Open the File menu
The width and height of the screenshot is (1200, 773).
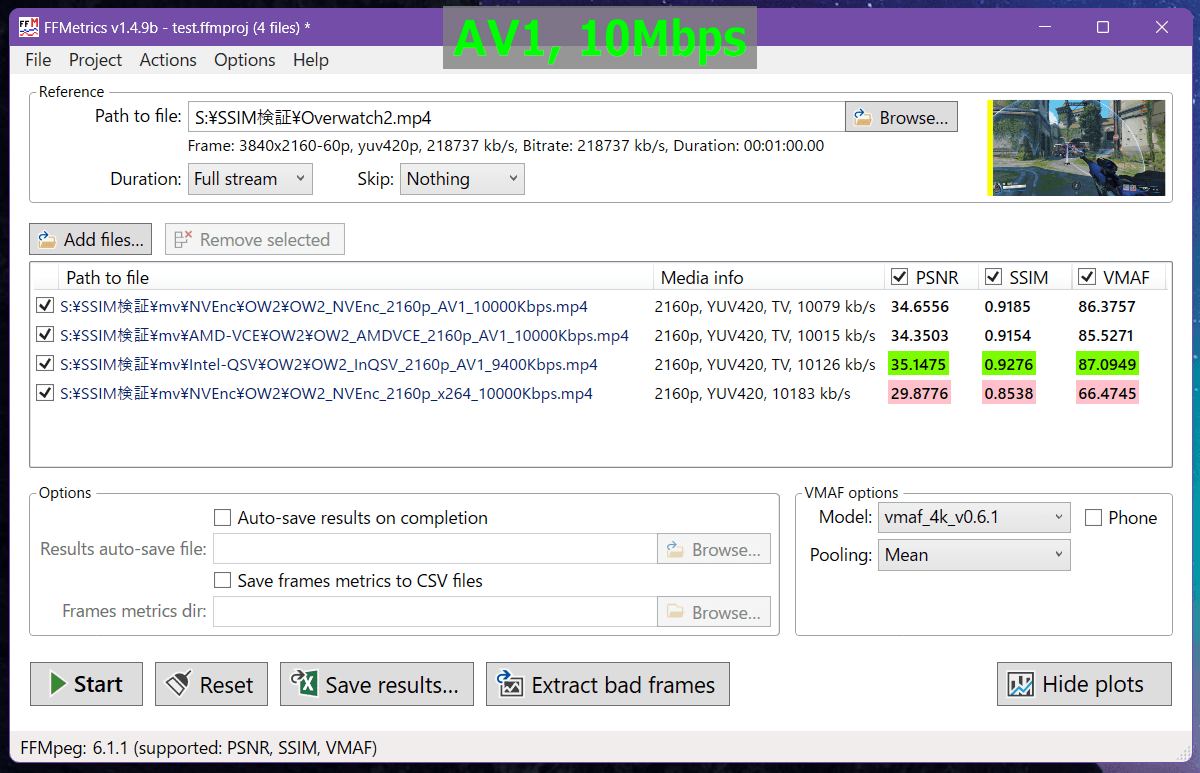pos(38,60)
